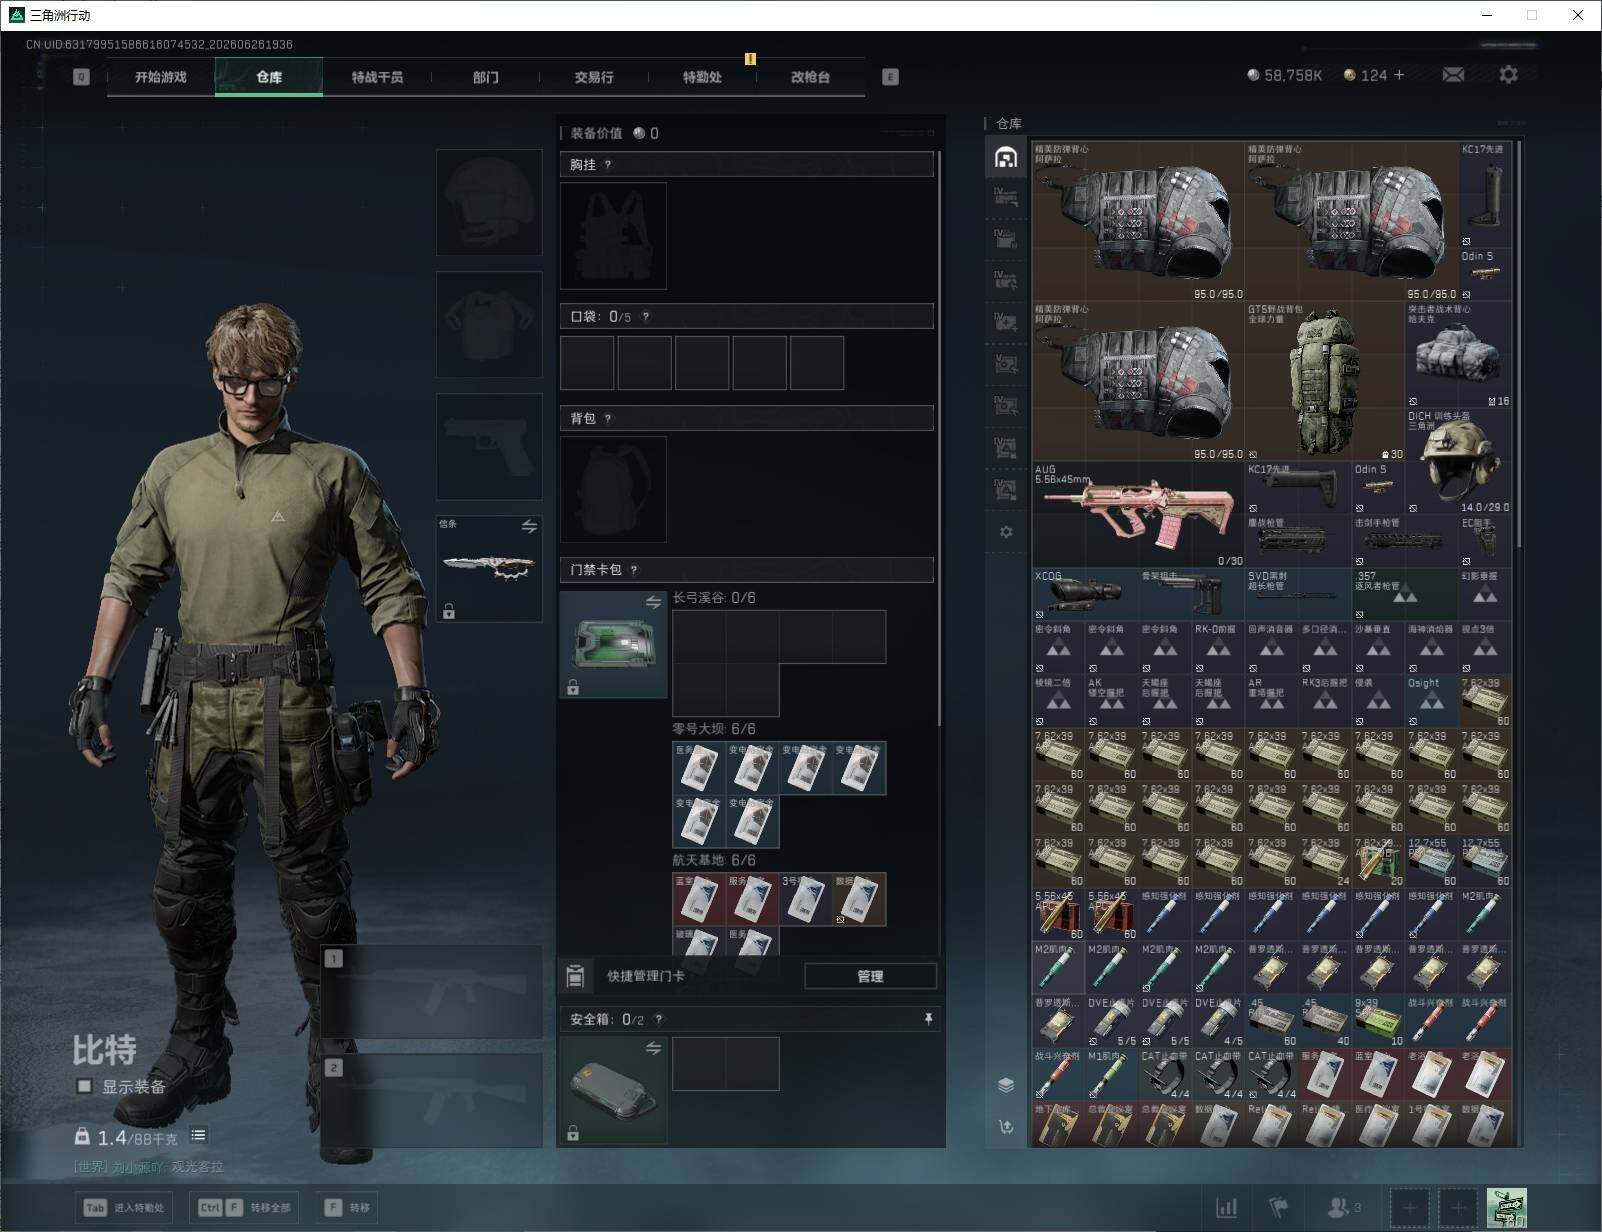The width and height of the screenshot is (1602, 1232).
Task: Click the empty body armor slot
Action: [489, 324]
